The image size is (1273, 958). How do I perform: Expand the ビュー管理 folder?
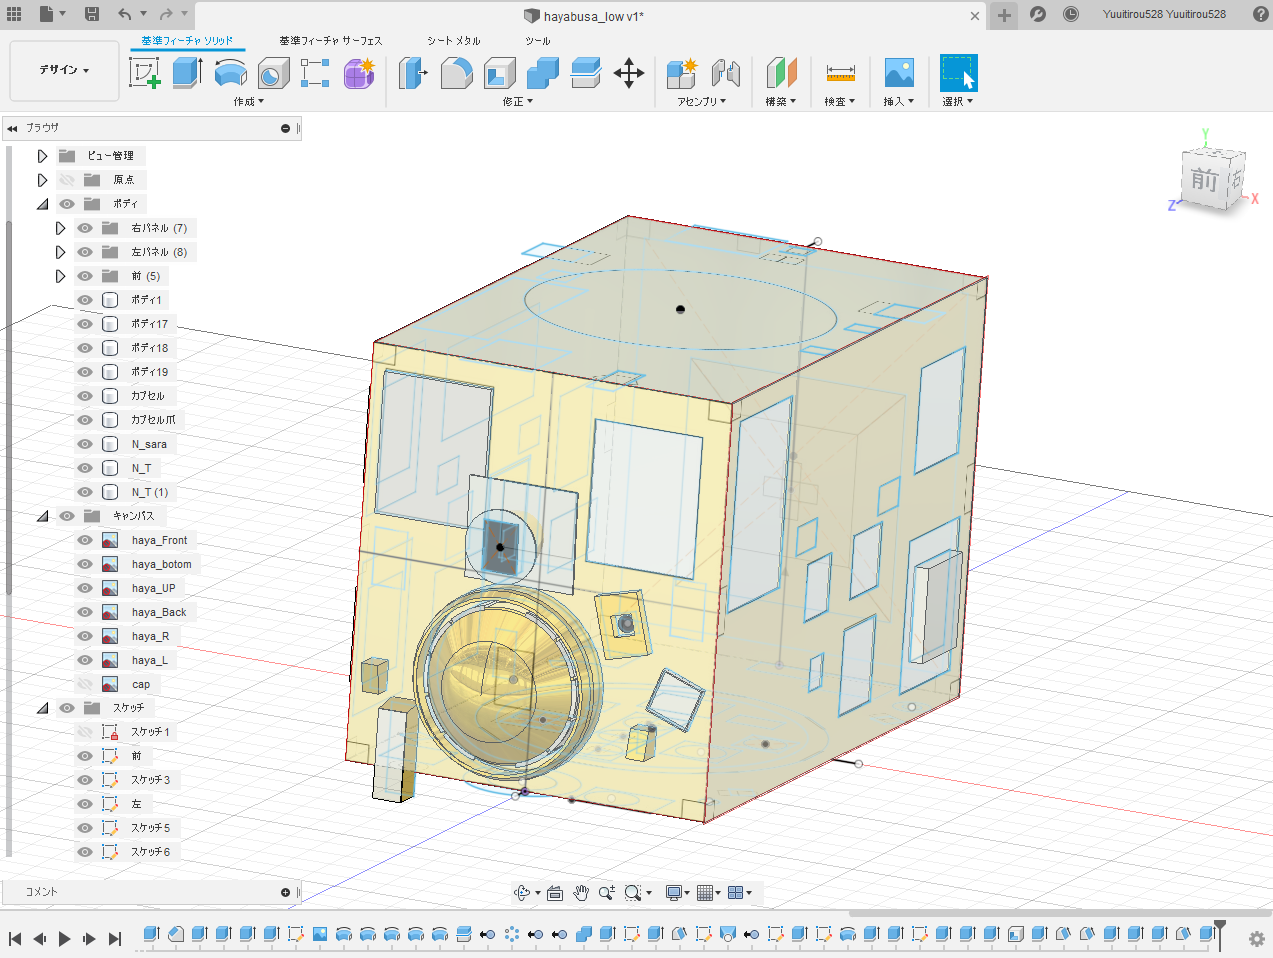coord(42,156)
